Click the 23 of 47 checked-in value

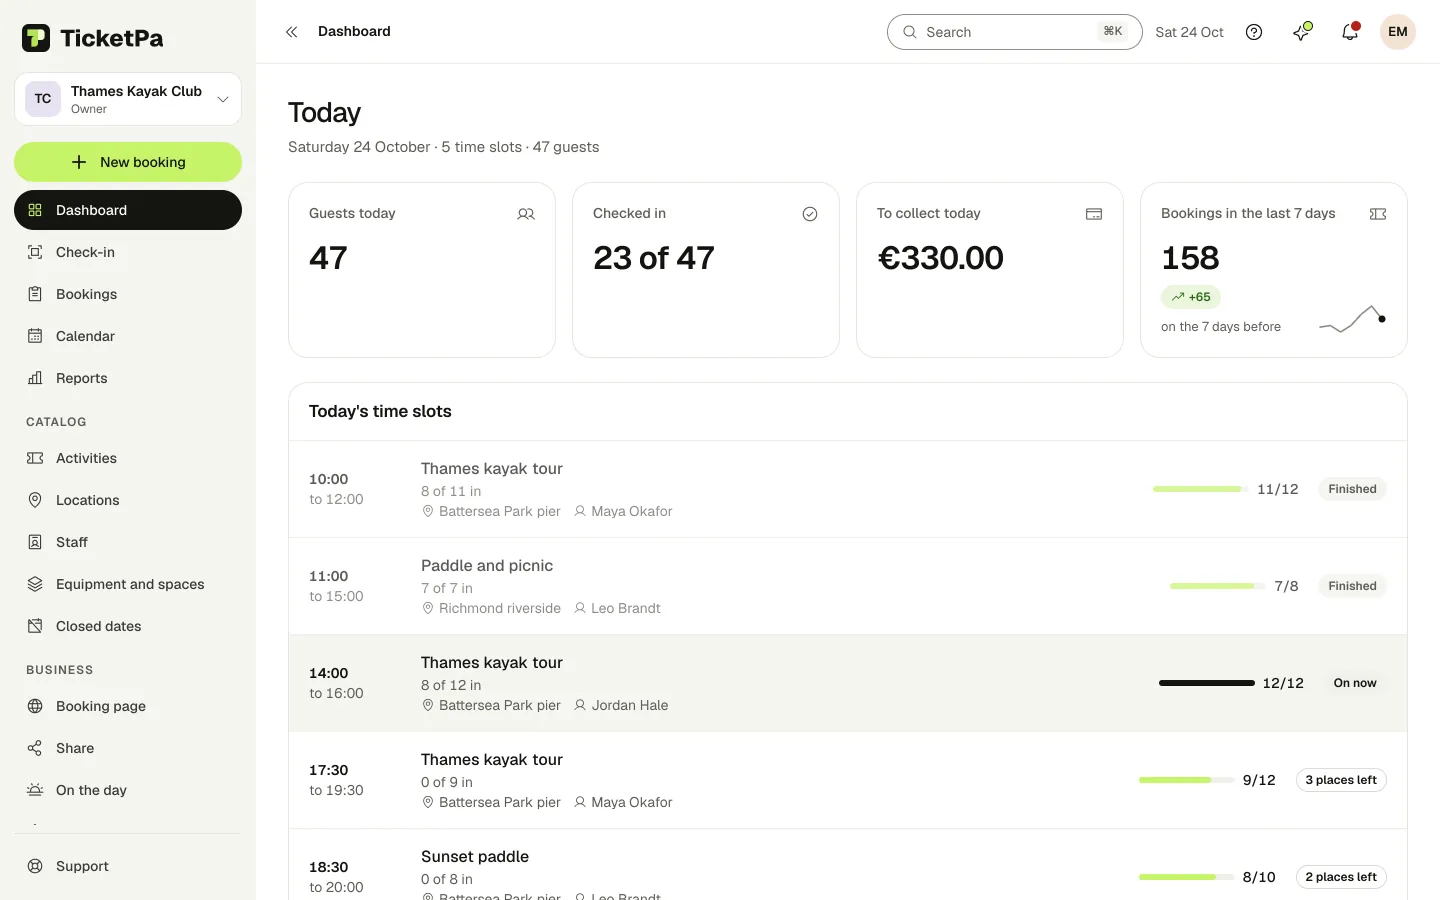tap(654, 258)
